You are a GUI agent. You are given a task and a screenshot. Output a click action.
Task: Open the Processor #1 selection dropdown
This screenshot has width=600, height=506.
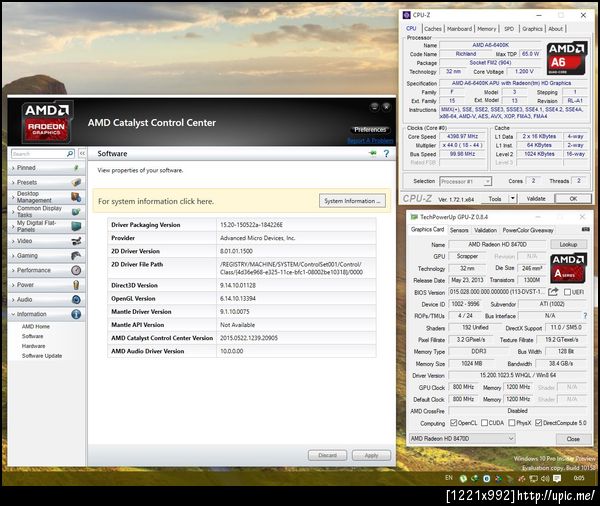click(465, 181)
